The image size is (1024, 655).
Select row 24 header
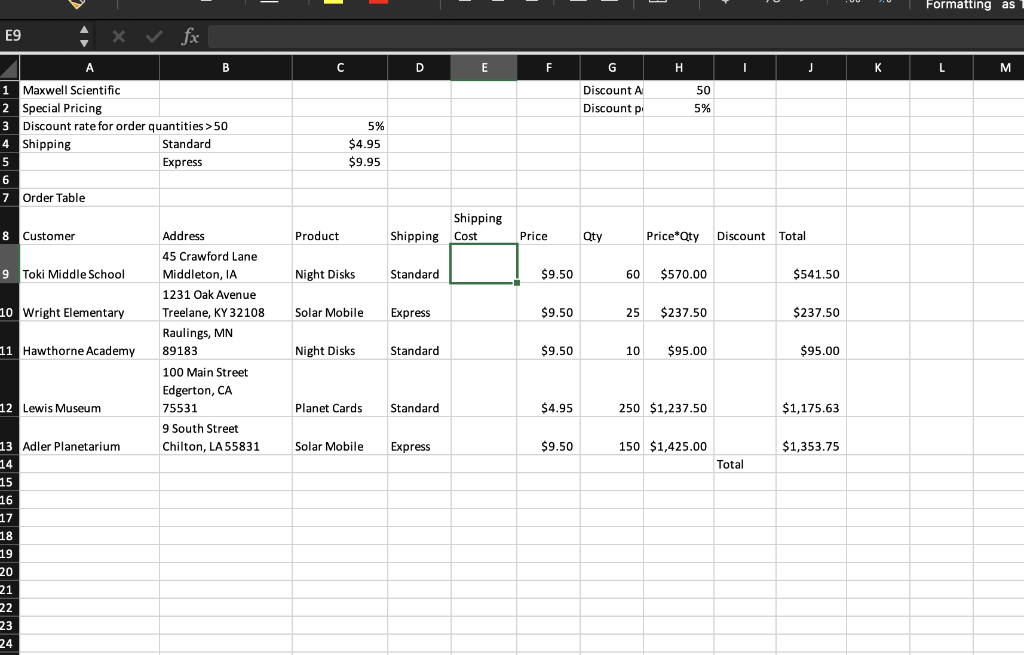9,644
